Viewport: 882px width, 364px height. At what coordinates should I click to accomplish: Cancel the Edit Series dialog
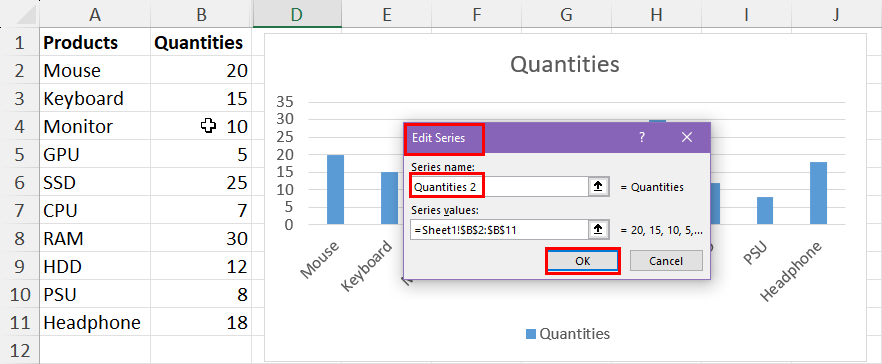click(666, 261)
